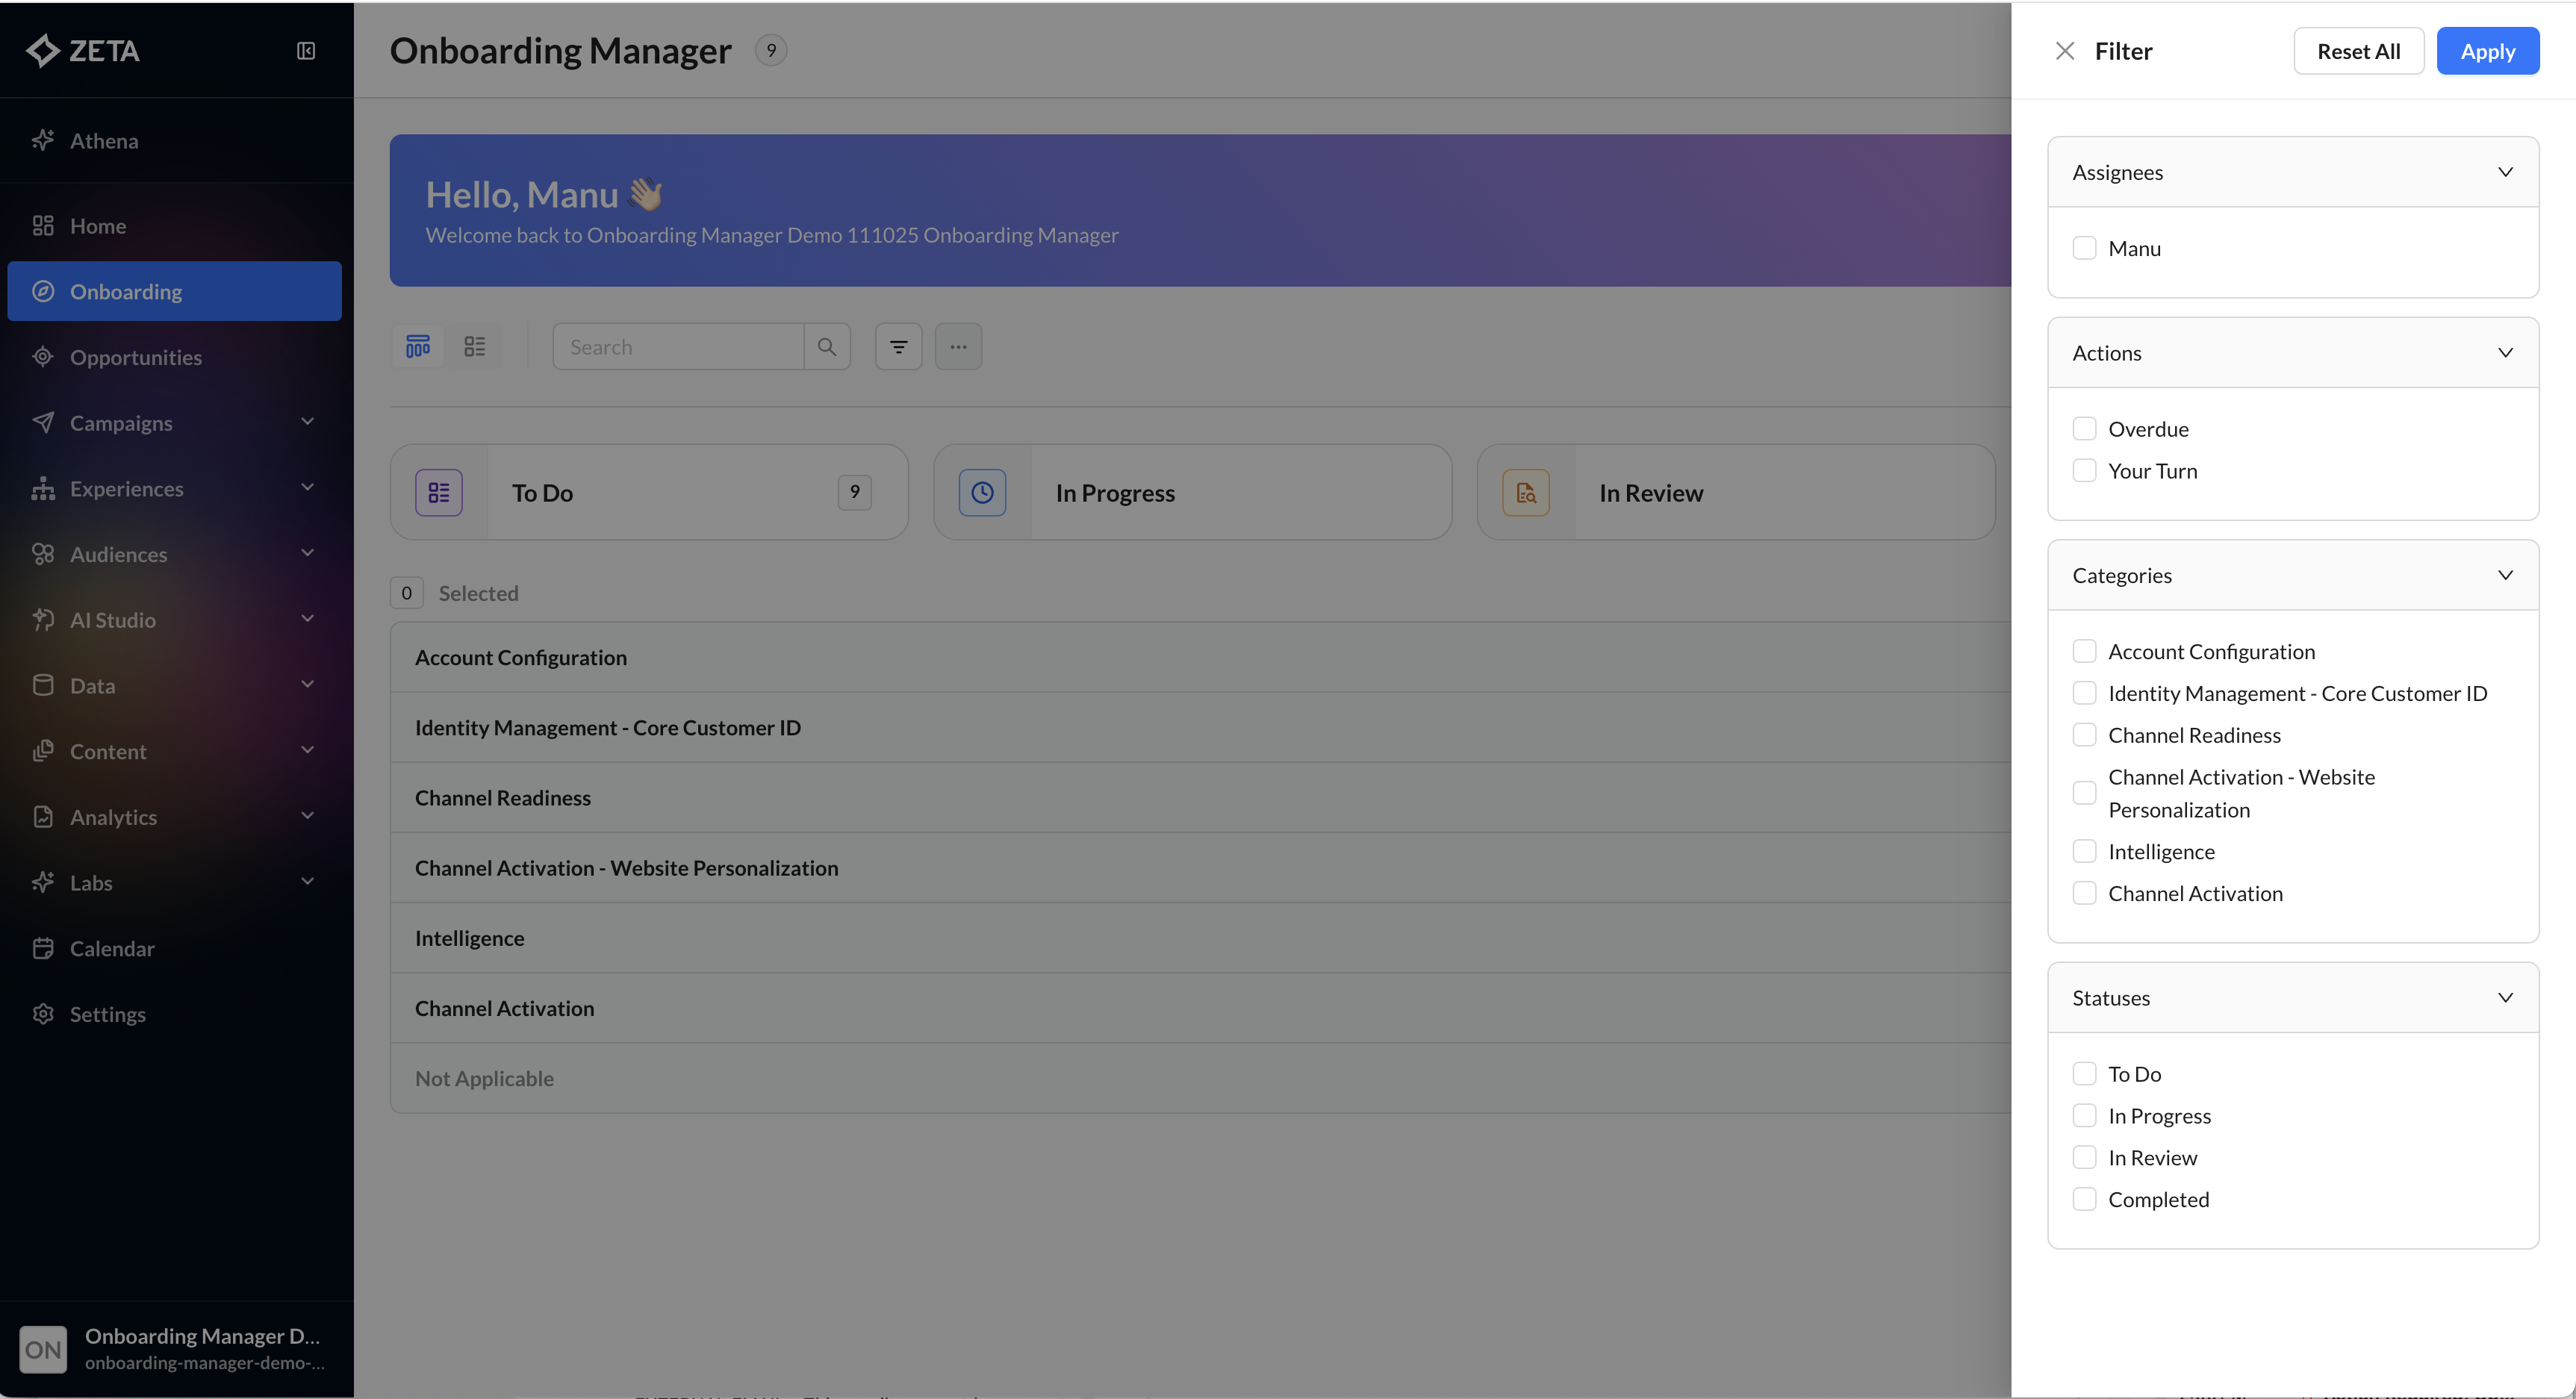2576x1399 pixels.
Task: Close the Filter panel with X
Action: coord(2064,51)
